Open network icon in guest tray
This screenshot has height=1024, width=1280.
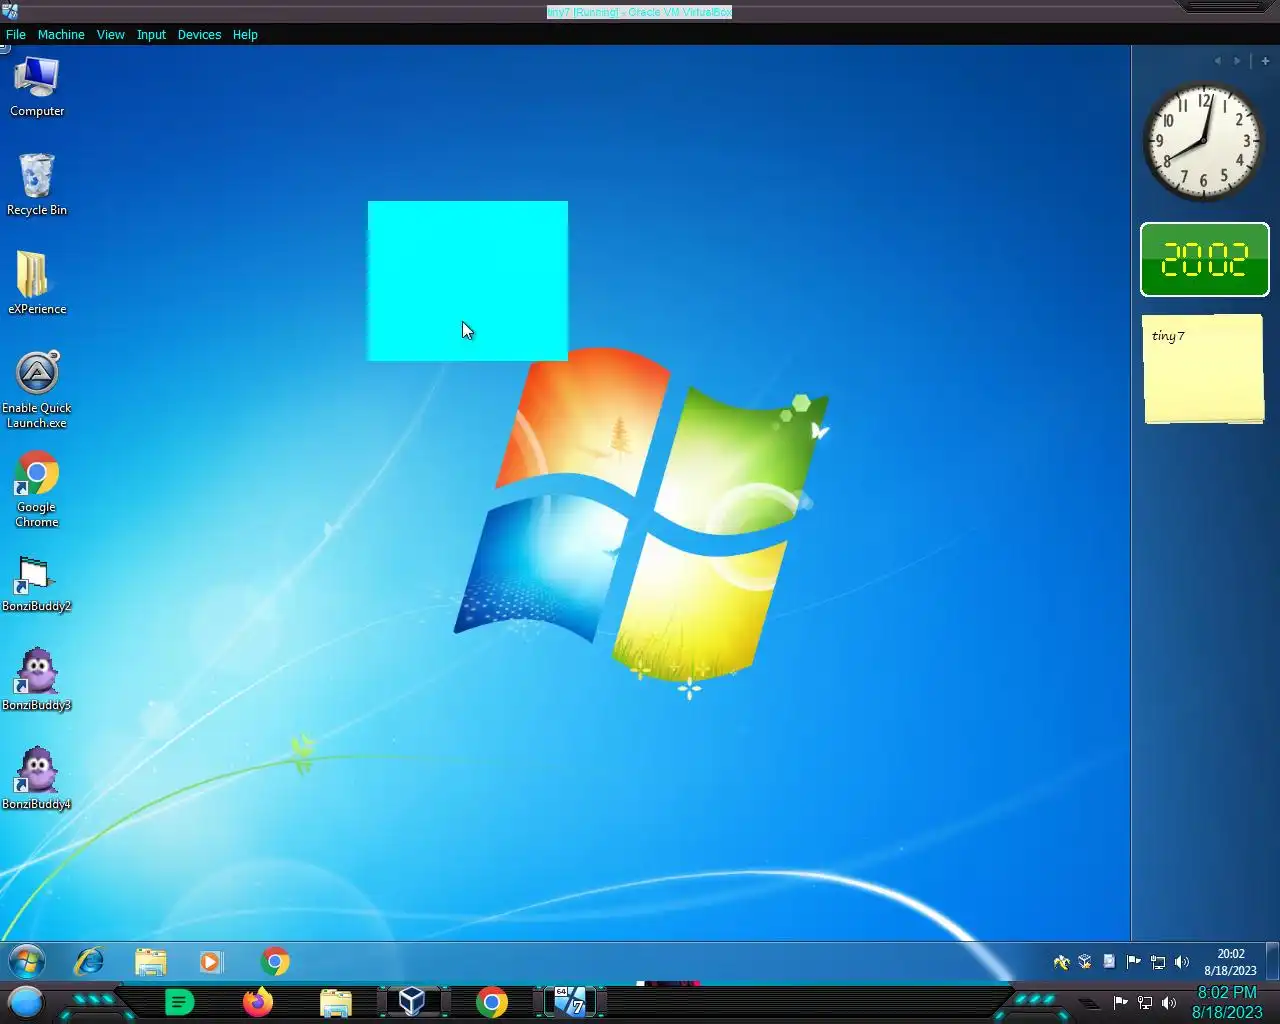point(1157,962)
